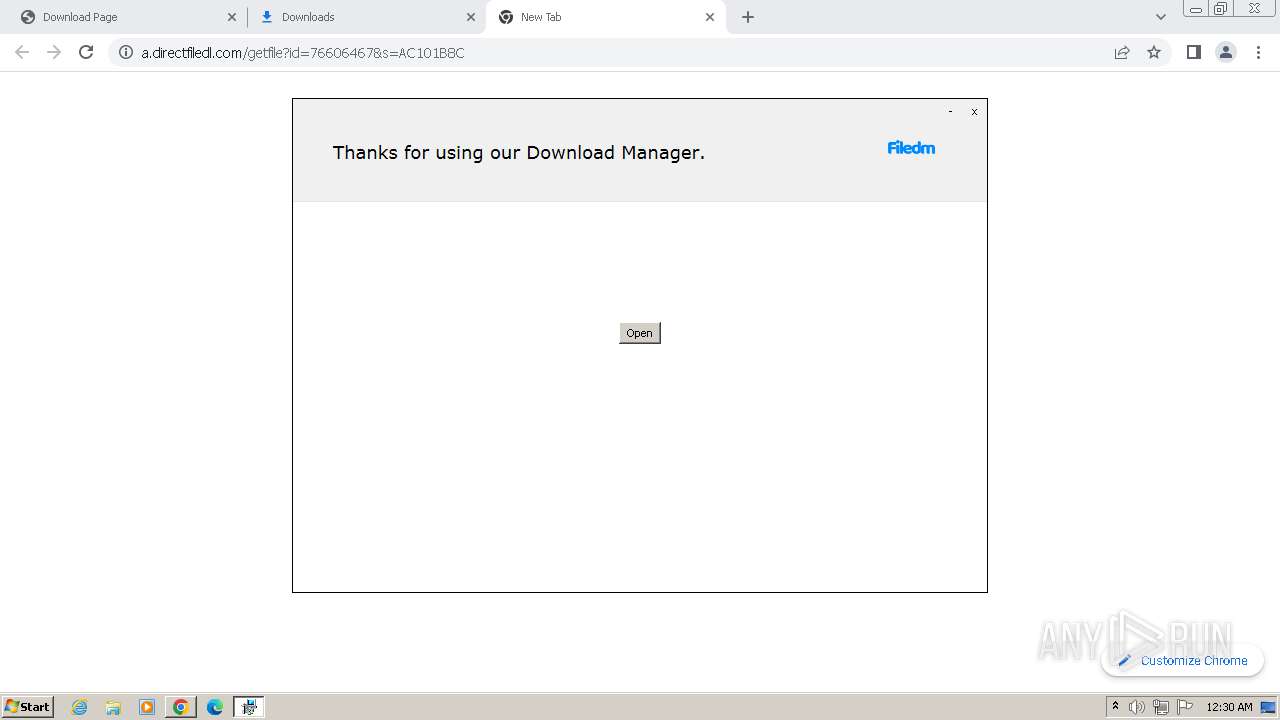Reload the current page
Screen dimensions: 1280x720
[86, 52]
